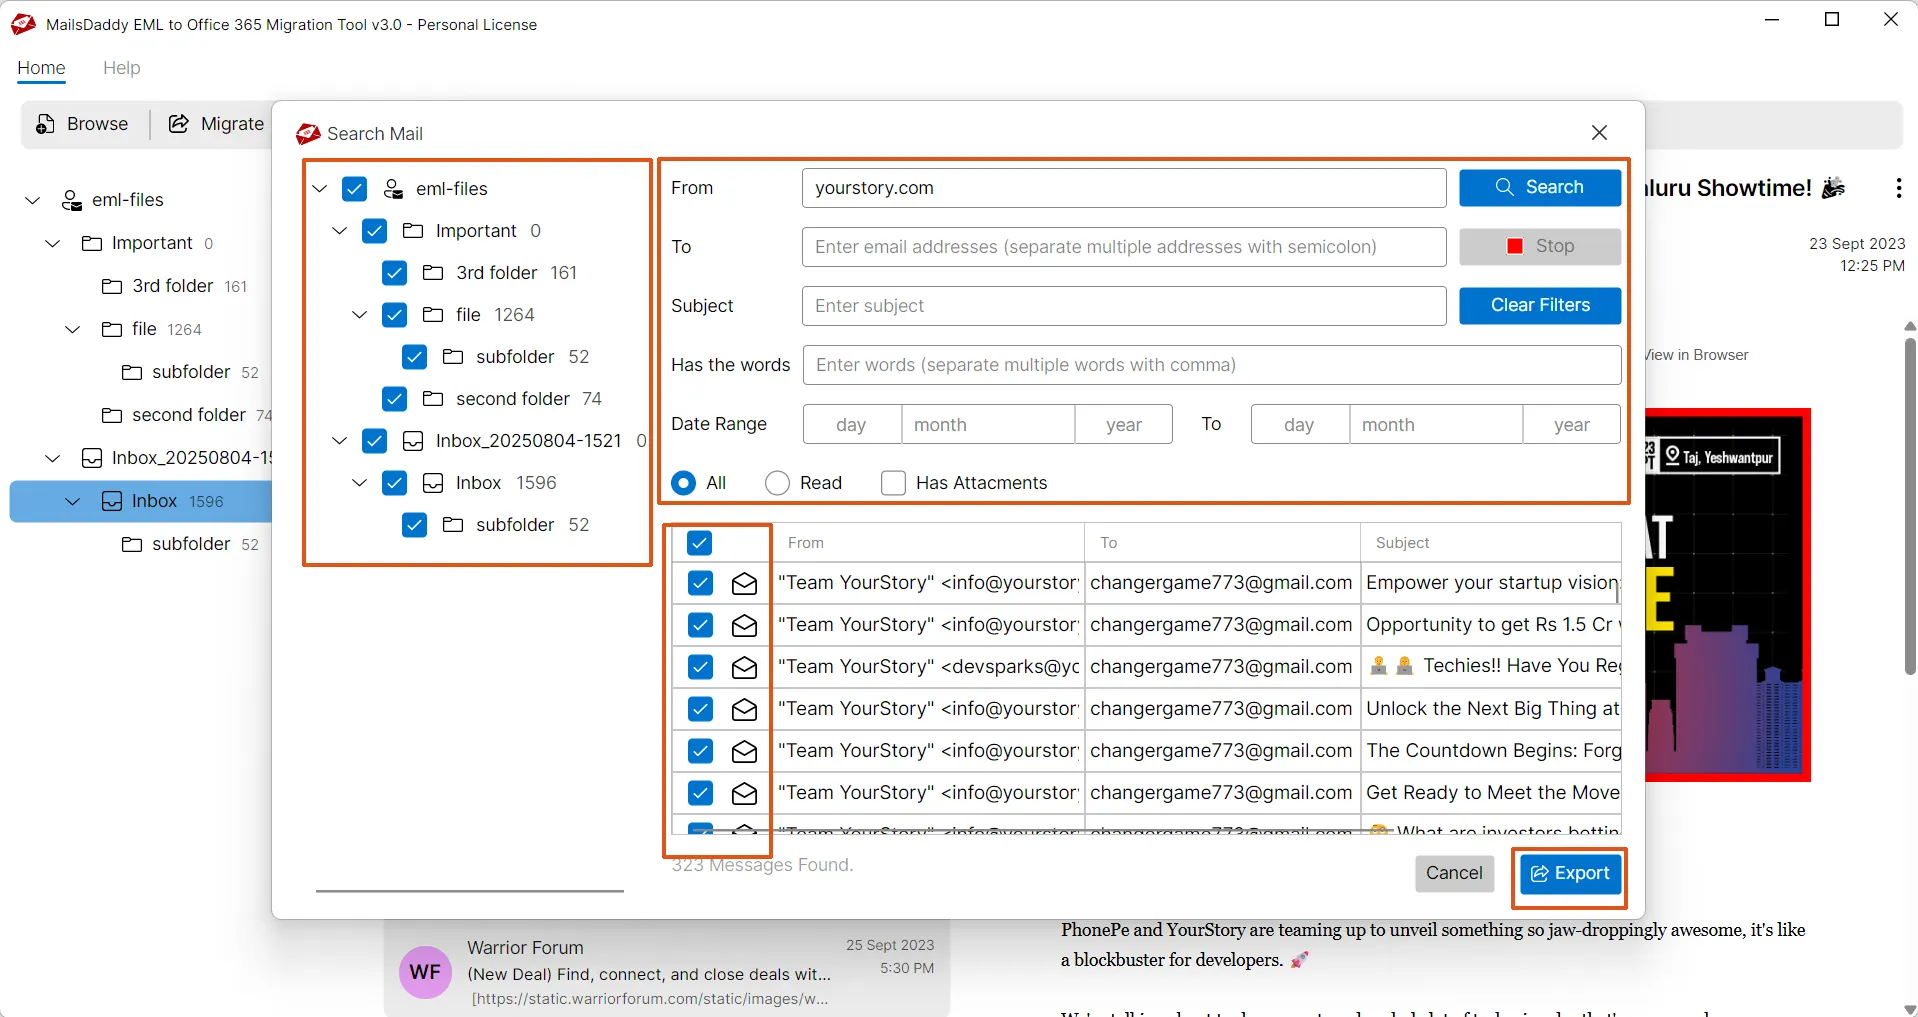The height and width of the screenshot is (1017, 1918).
Task: Click the Inbox mailbox icon in the sidebar
Action: pyautogui.click(x=112, y=501)
